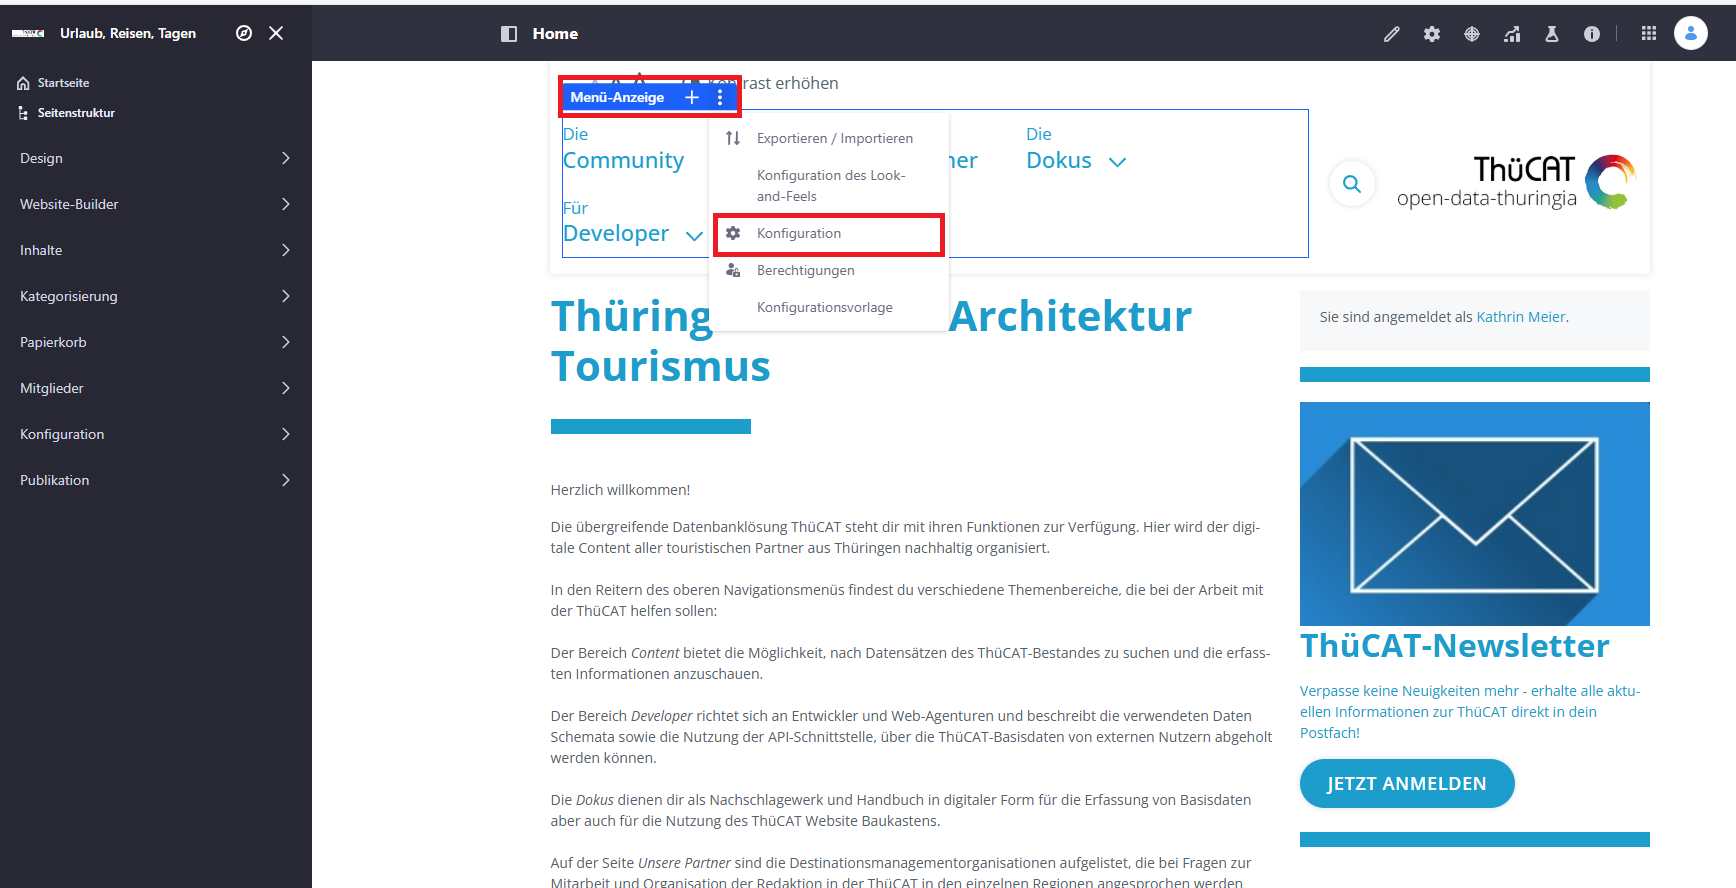Expand the sidebar Konfiguration section
Screen dimensions: 1736x888
(x=156, y=434)
